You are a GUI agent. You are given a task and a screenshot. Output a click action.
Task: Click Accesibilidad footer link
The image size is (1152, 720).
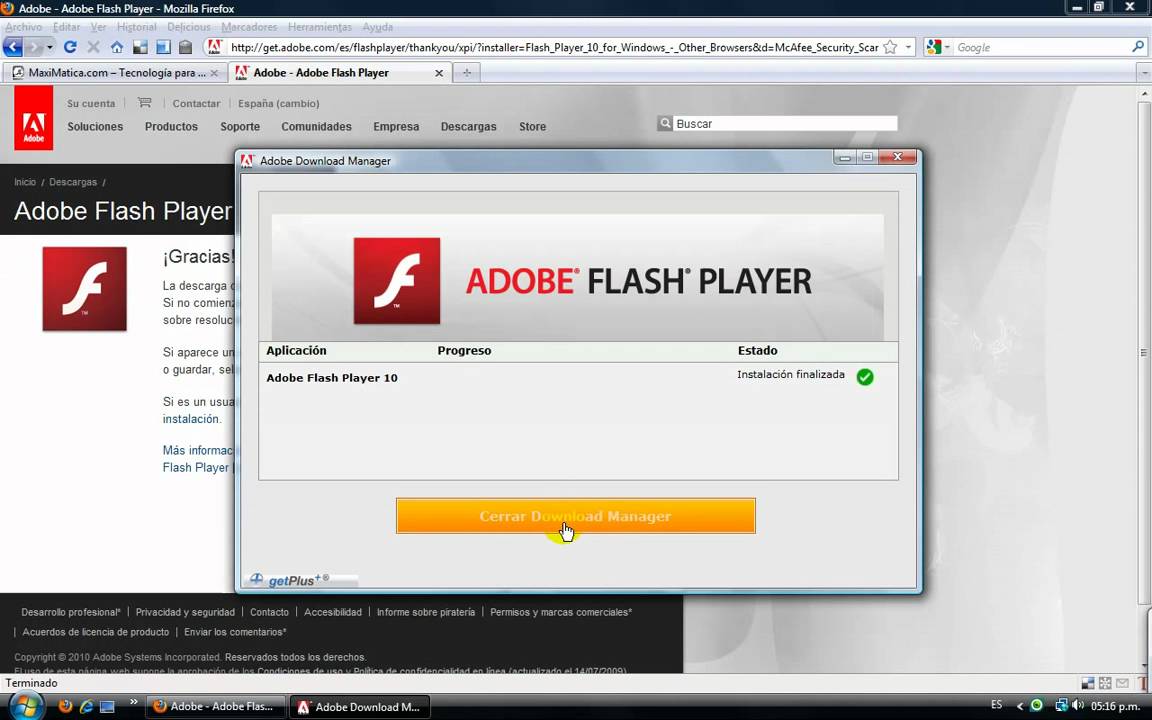[333, 612]
